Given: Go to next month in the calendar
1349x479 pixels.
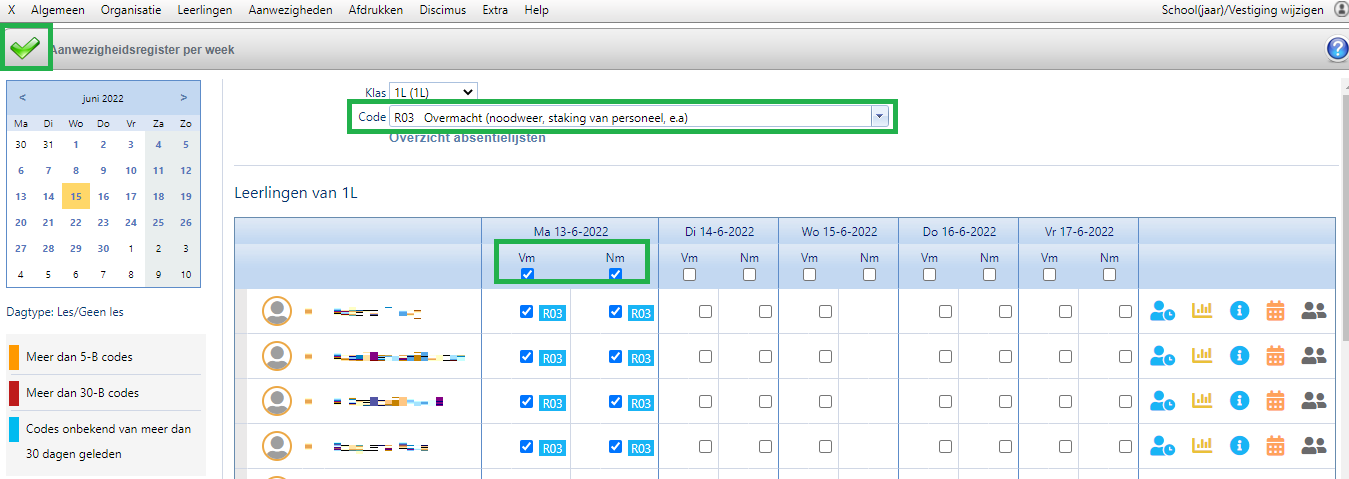Looking at the screenshot, I should 184,98.
